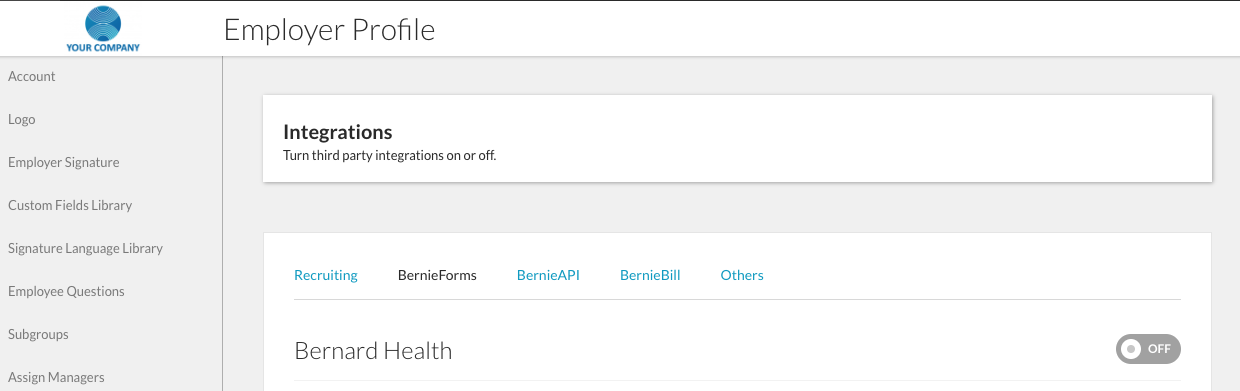1240x391 pixels.
Task: Go to Assign Managers
Action: coord(56,377)
